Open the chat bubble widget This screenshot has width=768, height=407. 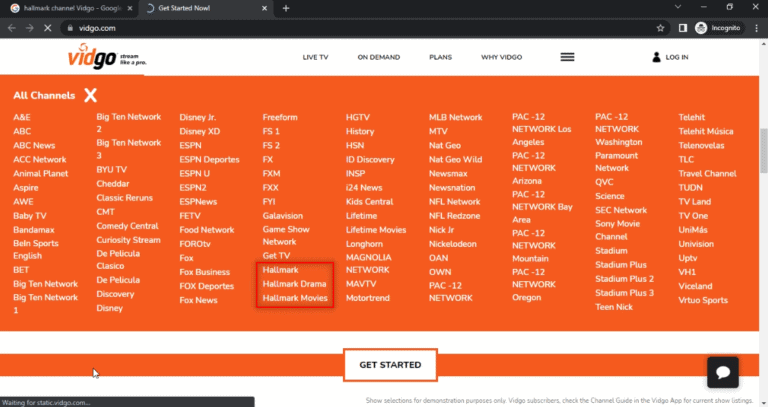coord(722,372)
